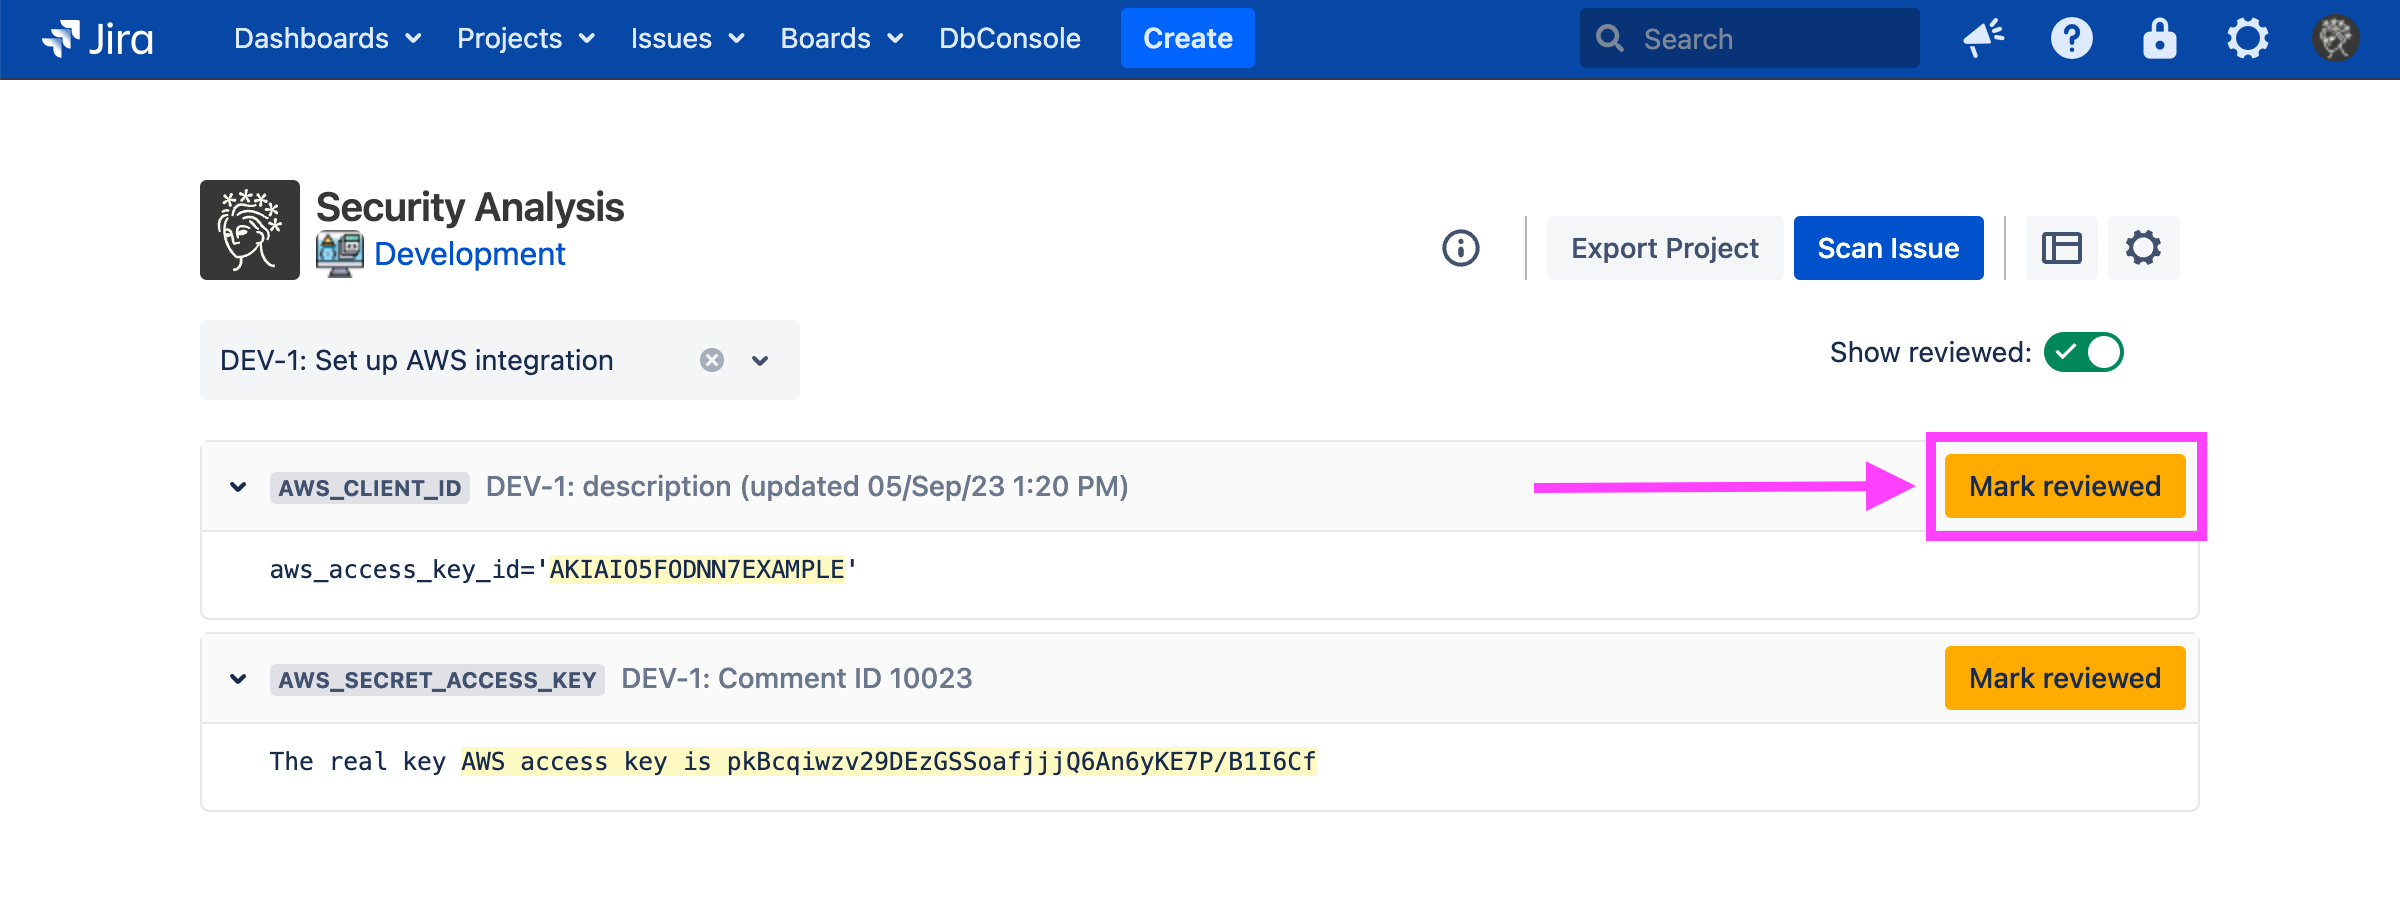2400x922 pixels.
Task: Open Security Analysis settings gear icon
Action: pos(2143,248)
